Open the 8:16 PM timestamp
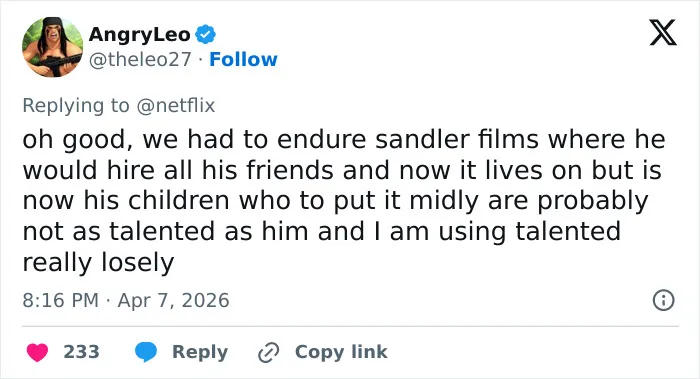The image size is (700, 379). click(61, 300)
